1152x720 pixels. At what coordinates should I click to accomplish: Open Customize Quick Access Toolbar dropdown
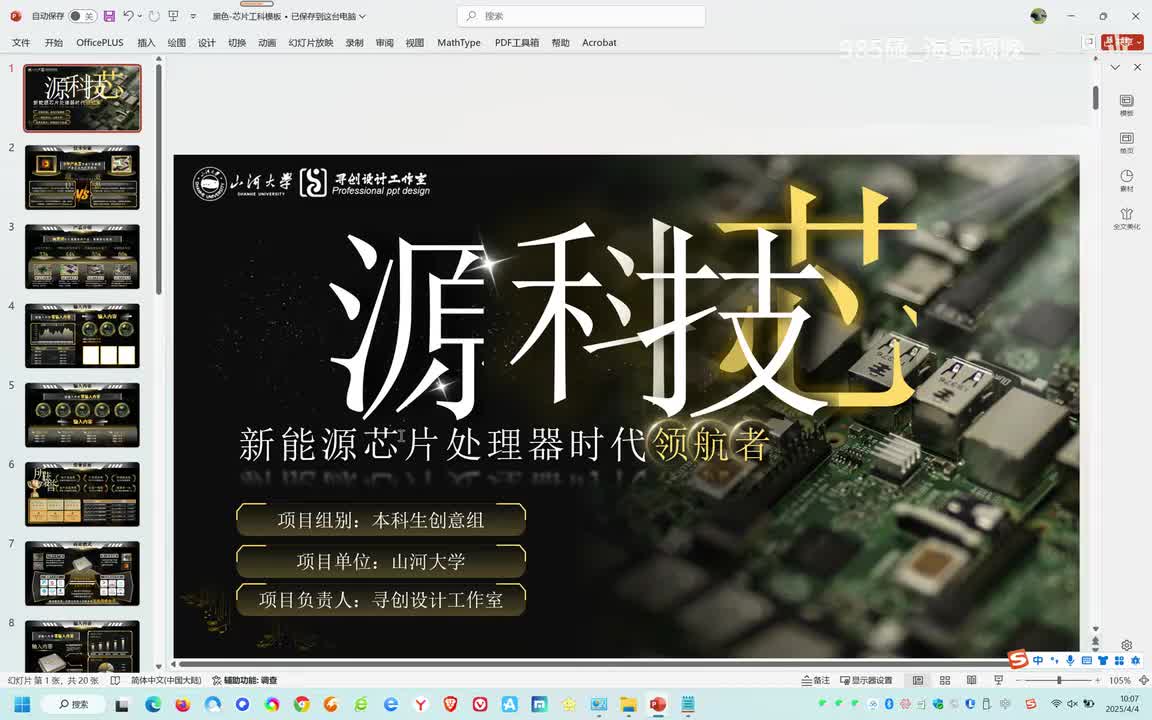[x=193, y=16]
